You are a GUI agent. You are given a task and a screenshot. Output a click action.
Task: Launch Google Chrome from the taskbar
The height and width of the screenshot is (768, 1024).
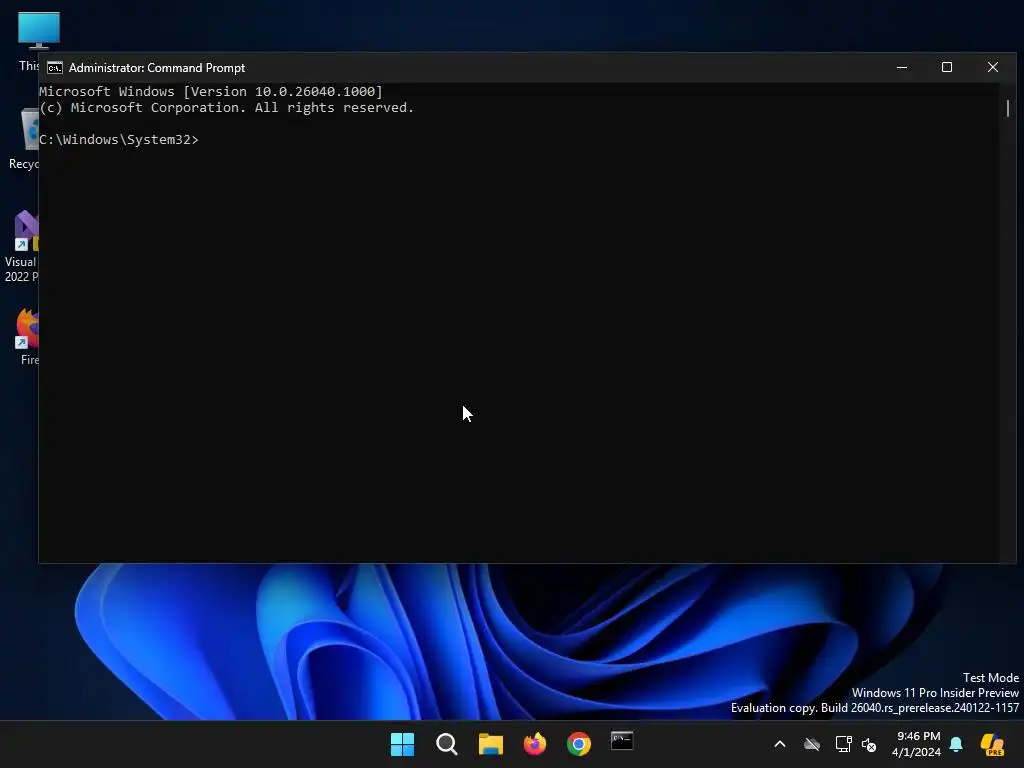(x=579, y=744)
